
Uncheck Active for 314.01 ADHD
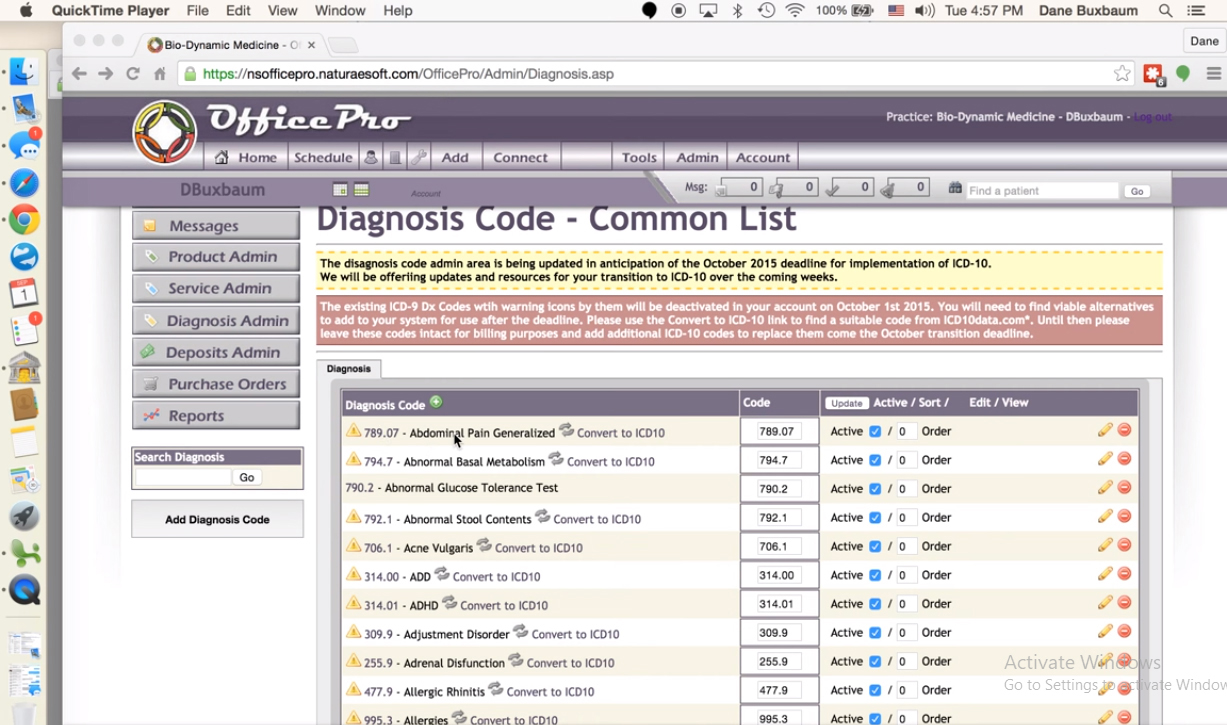pyautogui.click(x=875, y=604)
